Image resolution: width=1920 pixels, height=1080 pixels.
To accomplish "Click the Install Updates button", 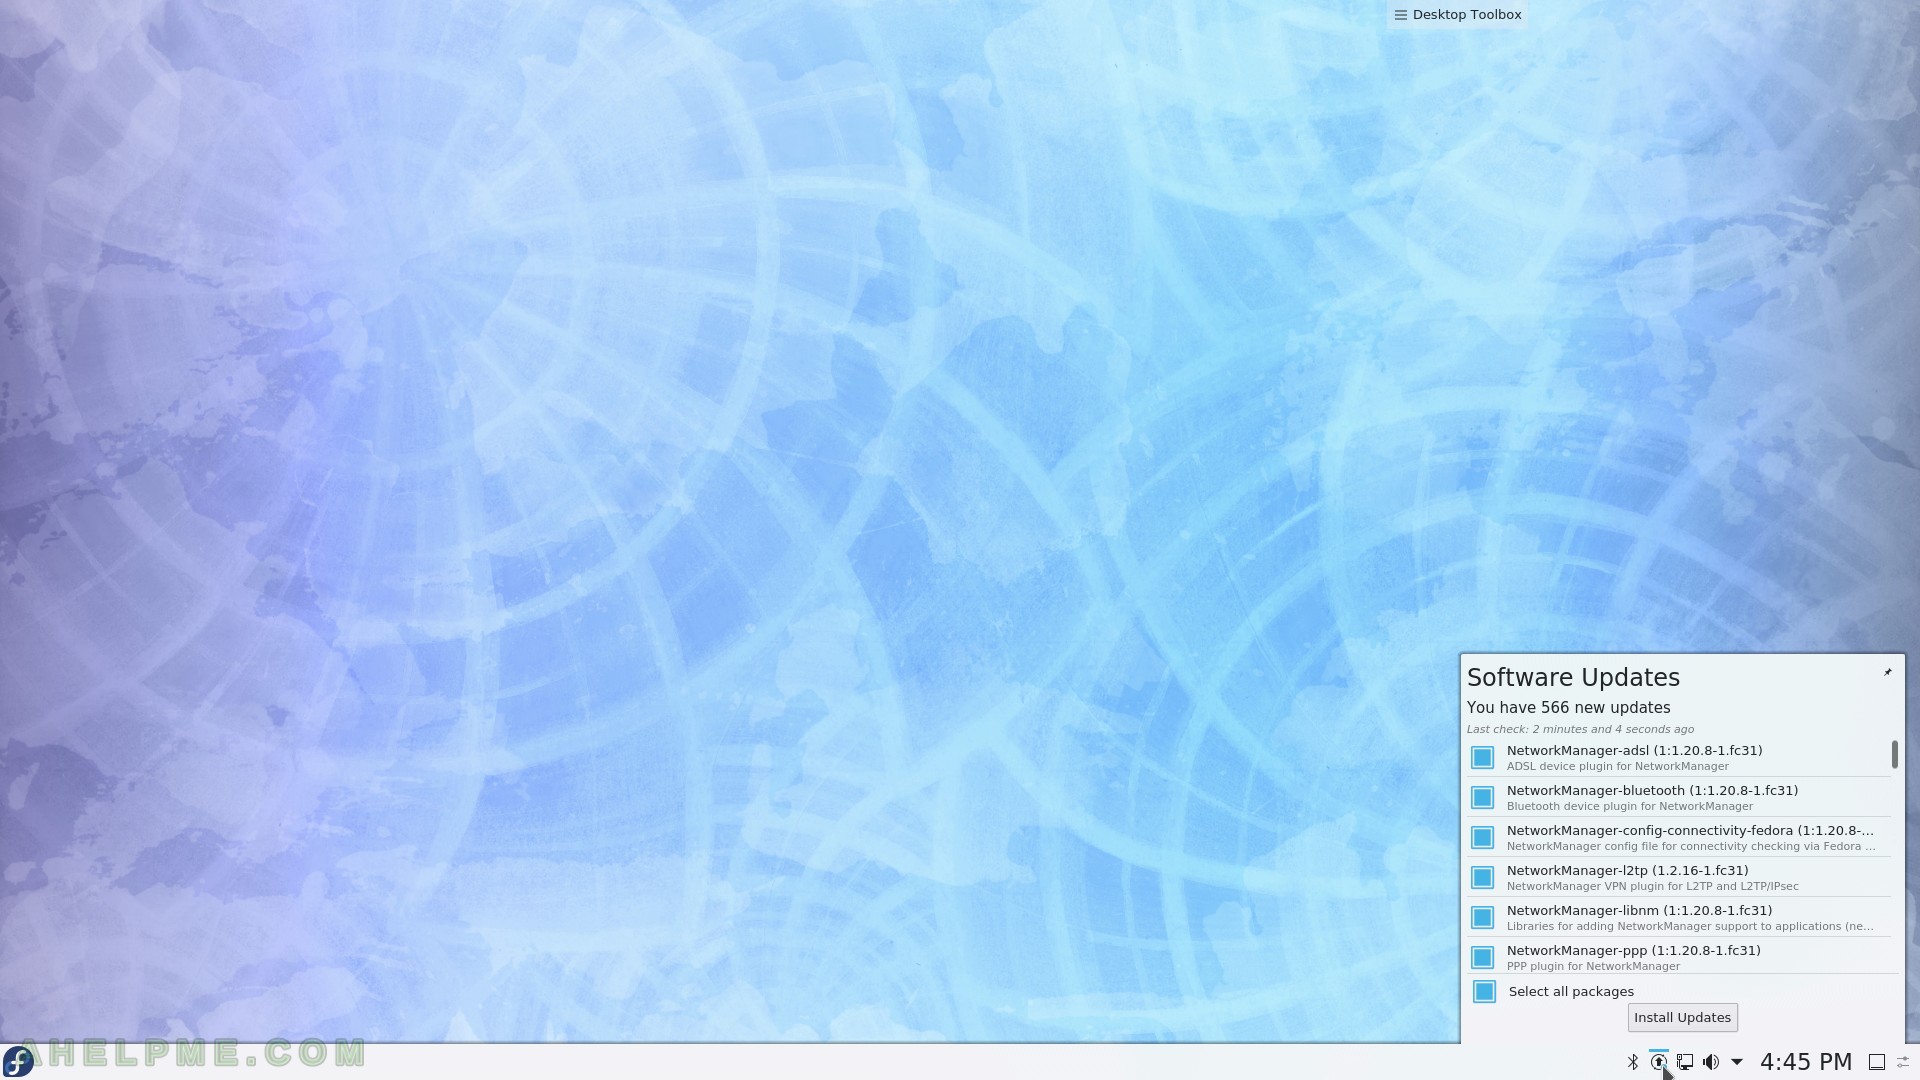I will coord(1682,1018).
